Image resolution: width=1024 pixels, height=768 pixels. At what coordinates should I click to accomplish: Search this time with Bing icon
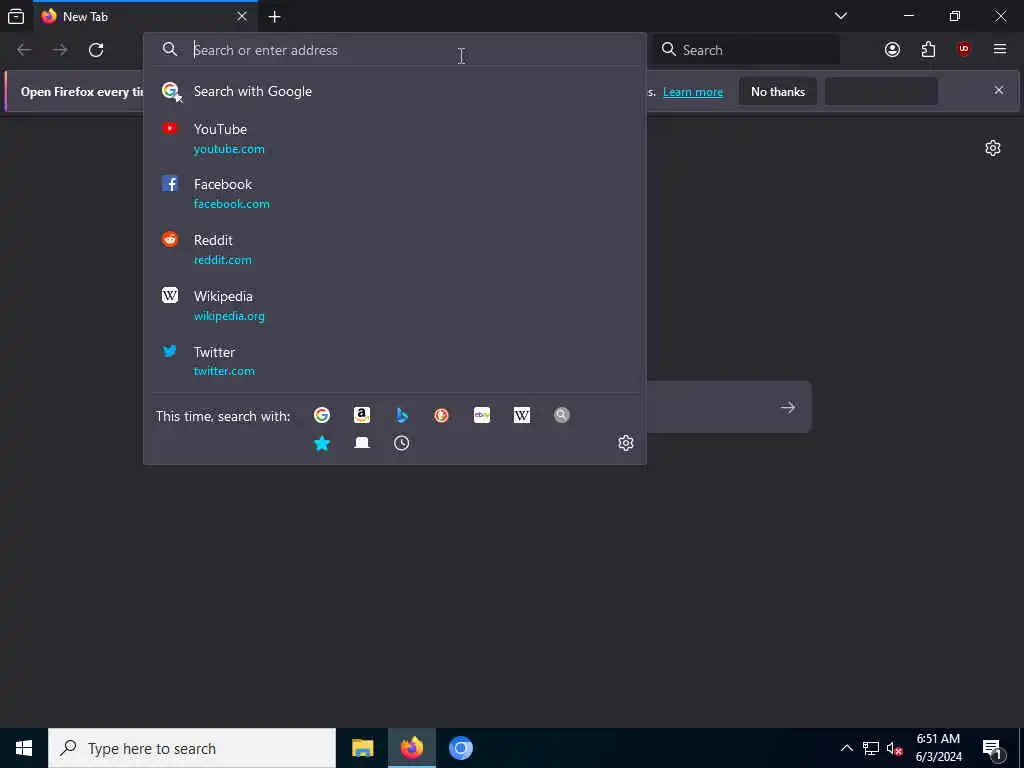click(x=402, y=415)
